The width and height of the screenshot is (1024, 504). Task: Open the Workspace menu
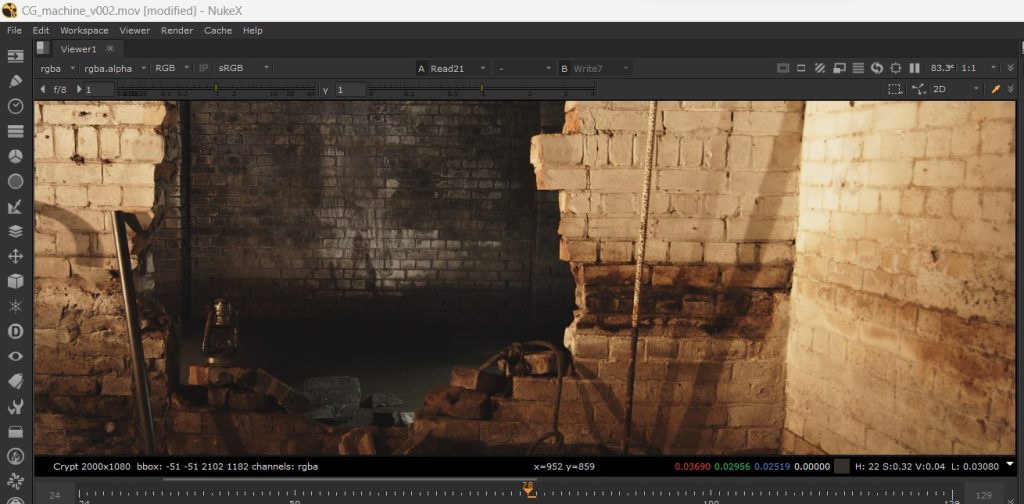click(84, 31)
